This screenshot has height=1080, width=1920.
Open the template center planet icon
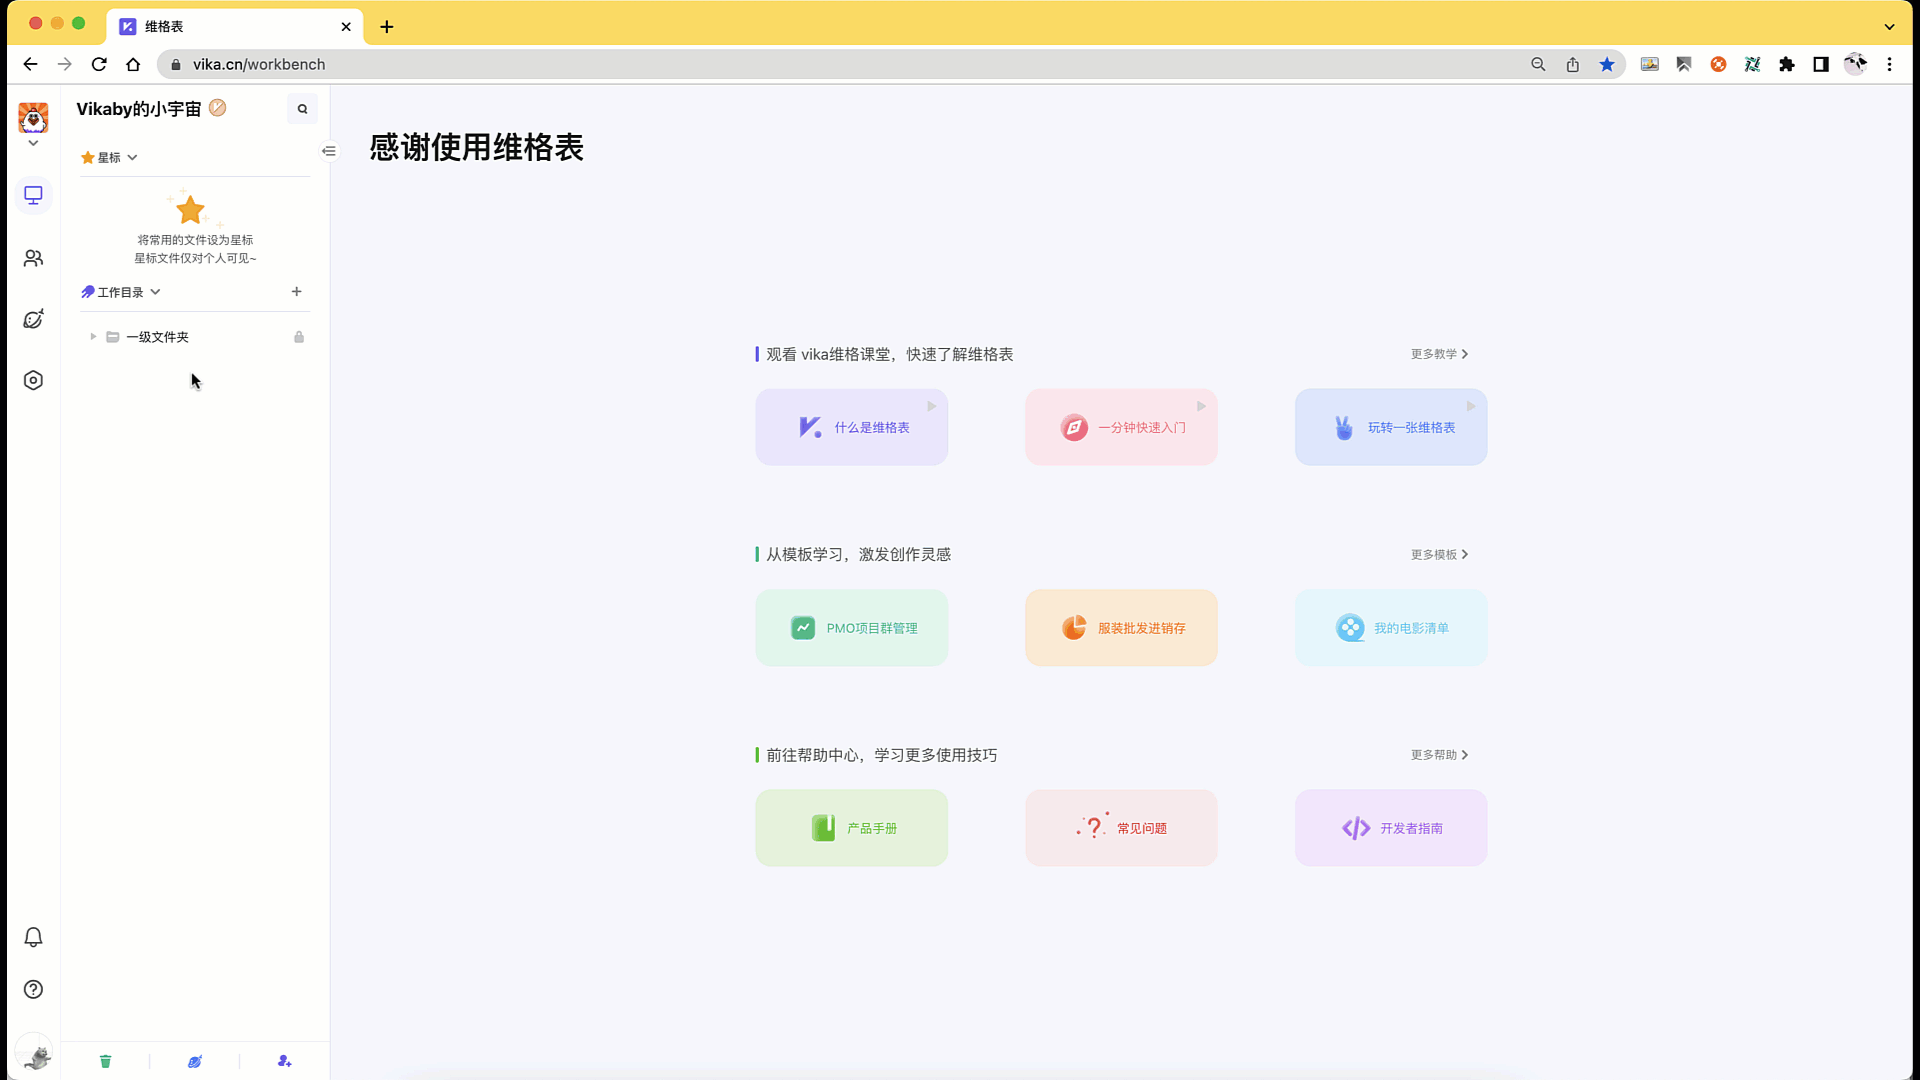click(x=33, y=319)
